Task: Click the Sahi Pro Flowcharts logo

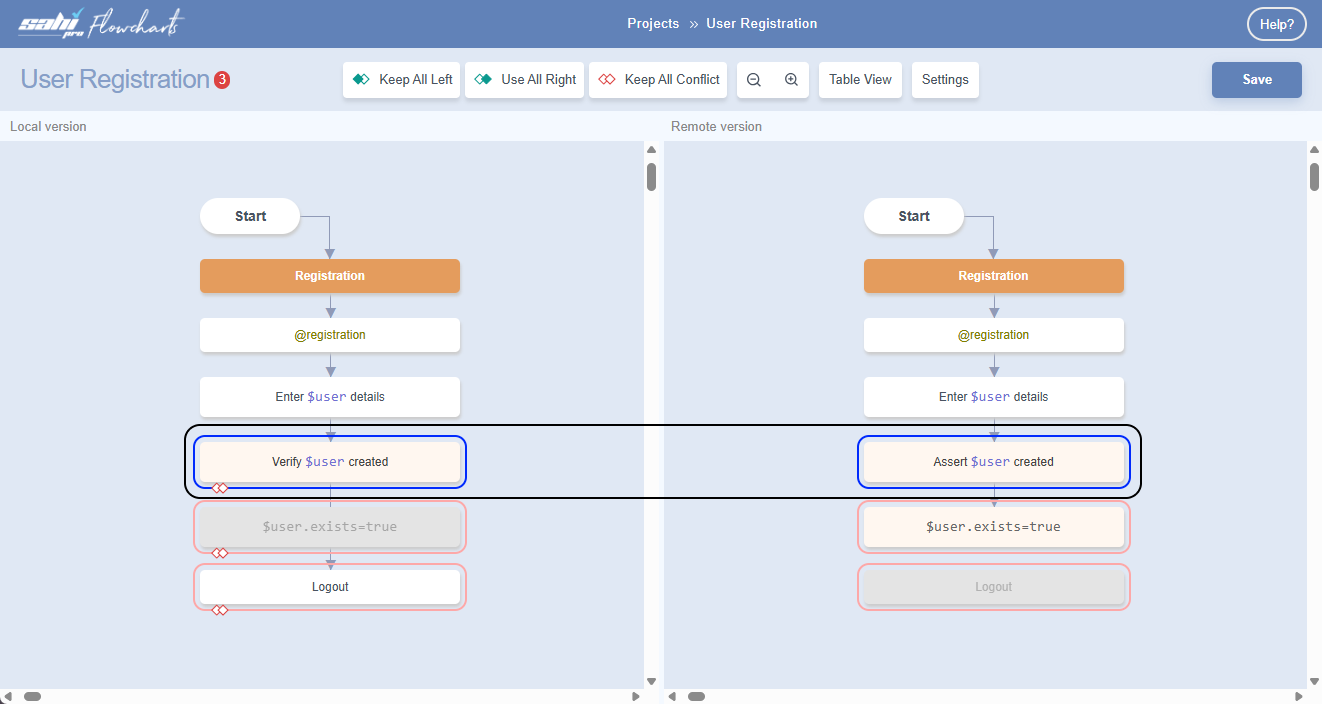Action: click(101, 24)
